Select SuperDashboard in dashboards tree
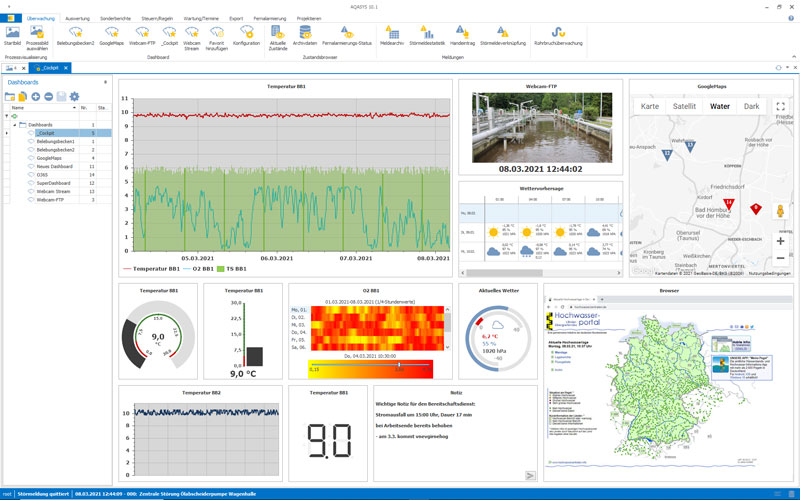Viewport: 800px width, 500px height. [x=54, y=183]
